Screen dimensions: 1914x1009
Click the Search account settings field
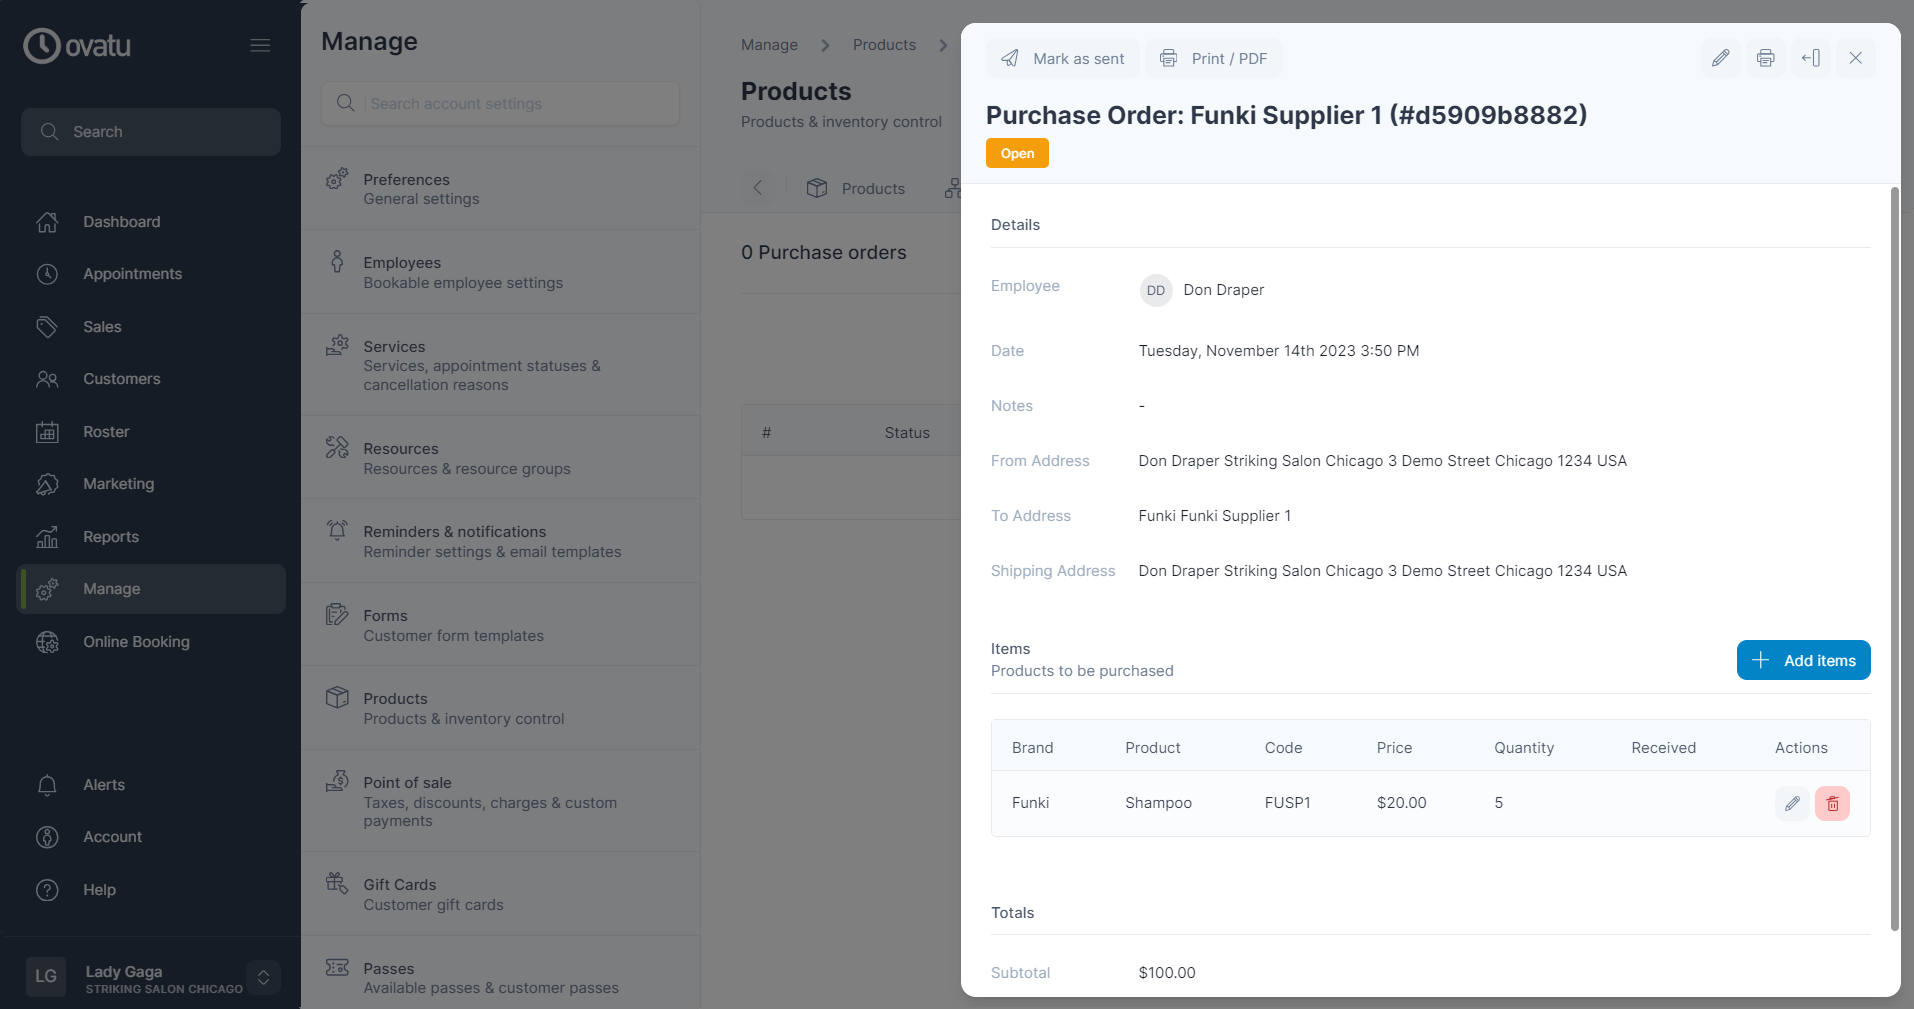pos(500,103)
